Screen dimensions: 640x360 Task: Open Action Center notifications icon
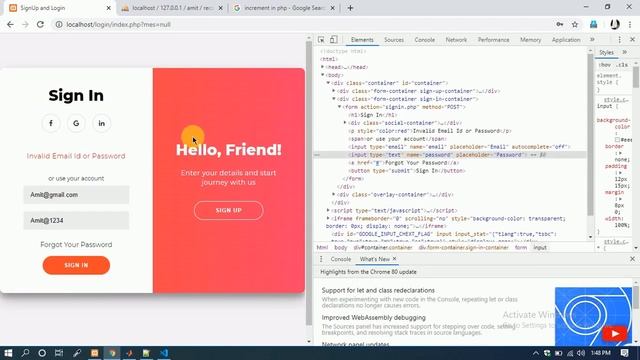tap(624, 353)
